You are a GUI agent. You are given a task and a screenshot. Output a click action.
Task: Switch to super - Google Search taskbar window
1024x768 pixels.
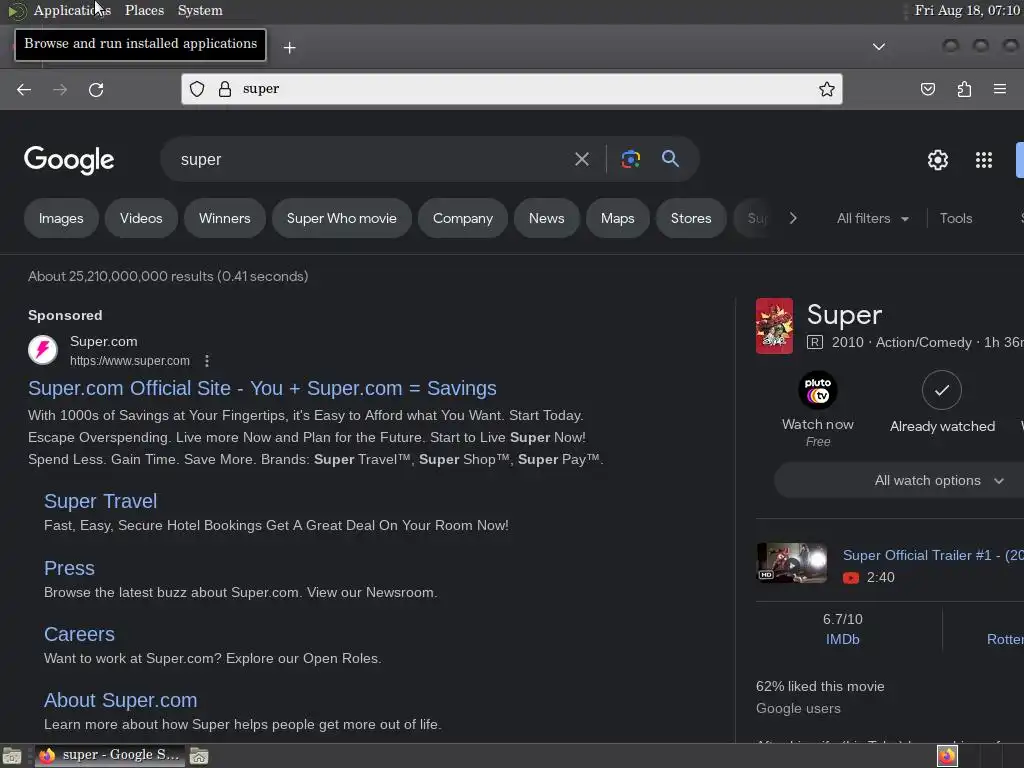110,756
